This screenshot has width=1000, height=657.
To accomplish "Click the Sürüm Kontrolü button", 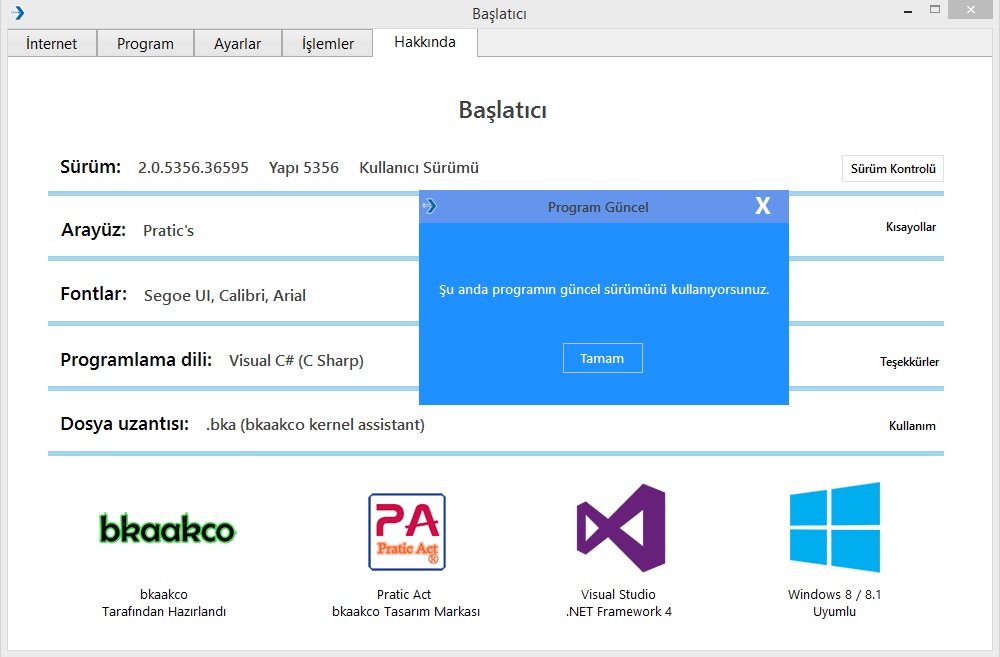I will point(892,169).
